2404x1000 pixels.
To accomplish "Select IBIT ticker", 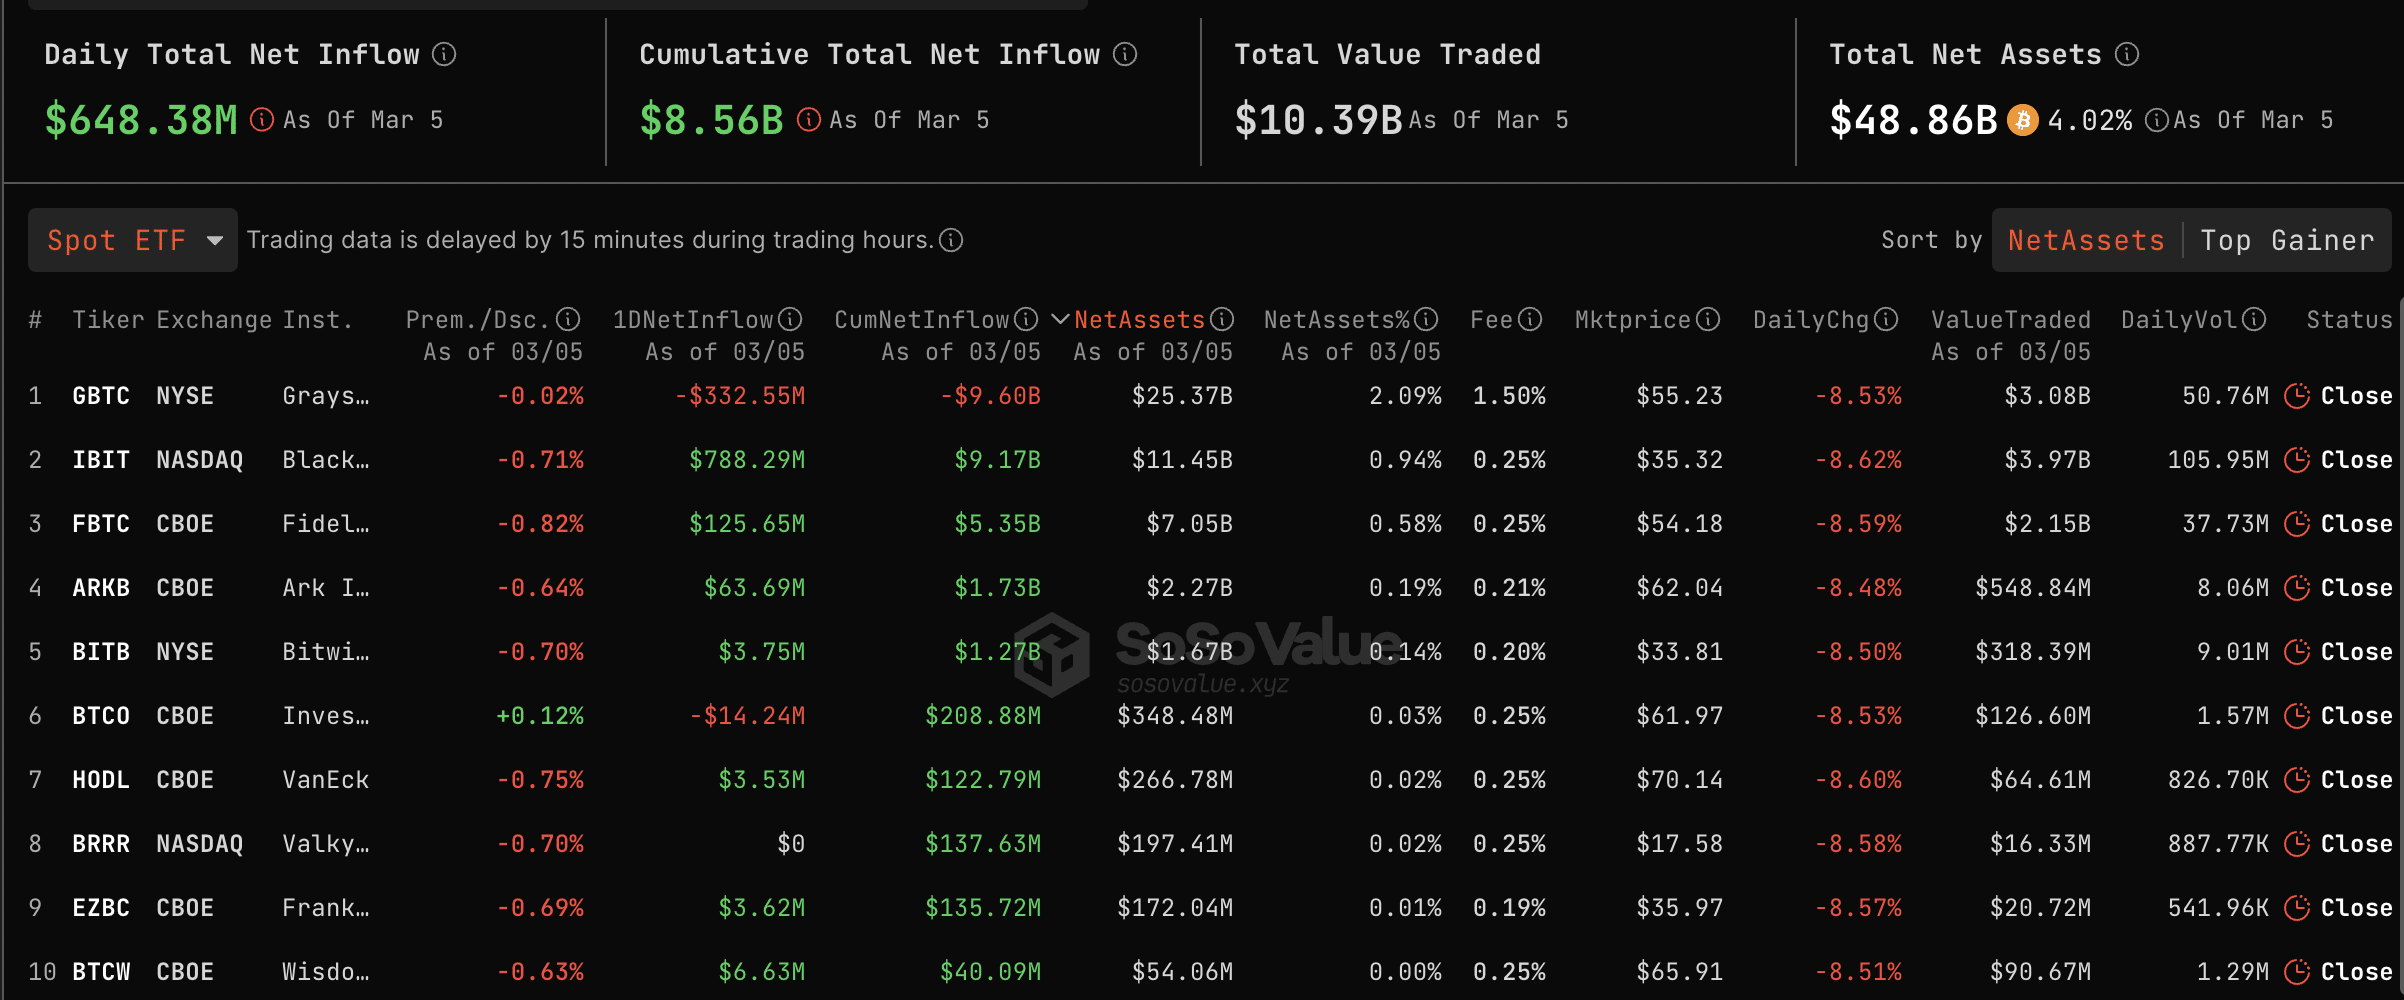I will pyautogui.click(x=101, y=460).
